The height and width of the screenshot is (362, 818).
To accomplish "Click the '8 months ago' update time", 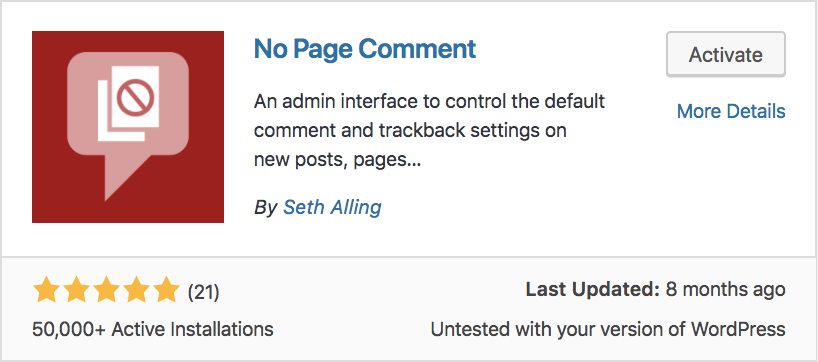I will click(726, 289).
